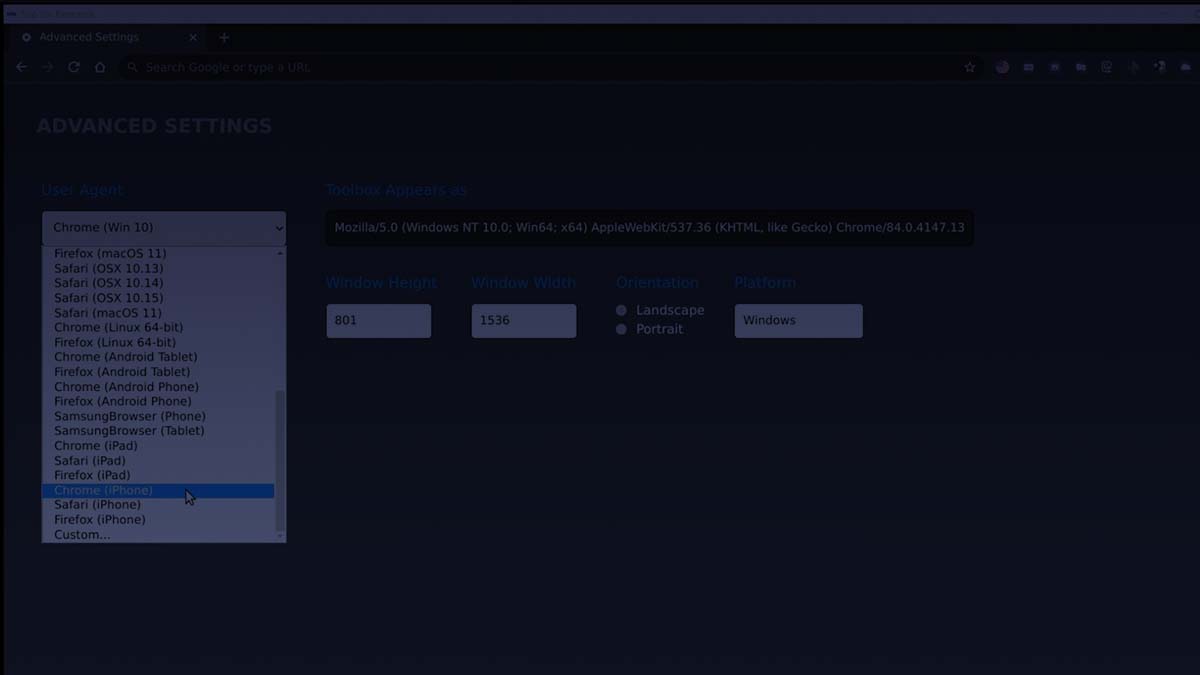Pick Firefox (iPad) user agent
Screen dimensions: 1200x675
tap(159, 475)
